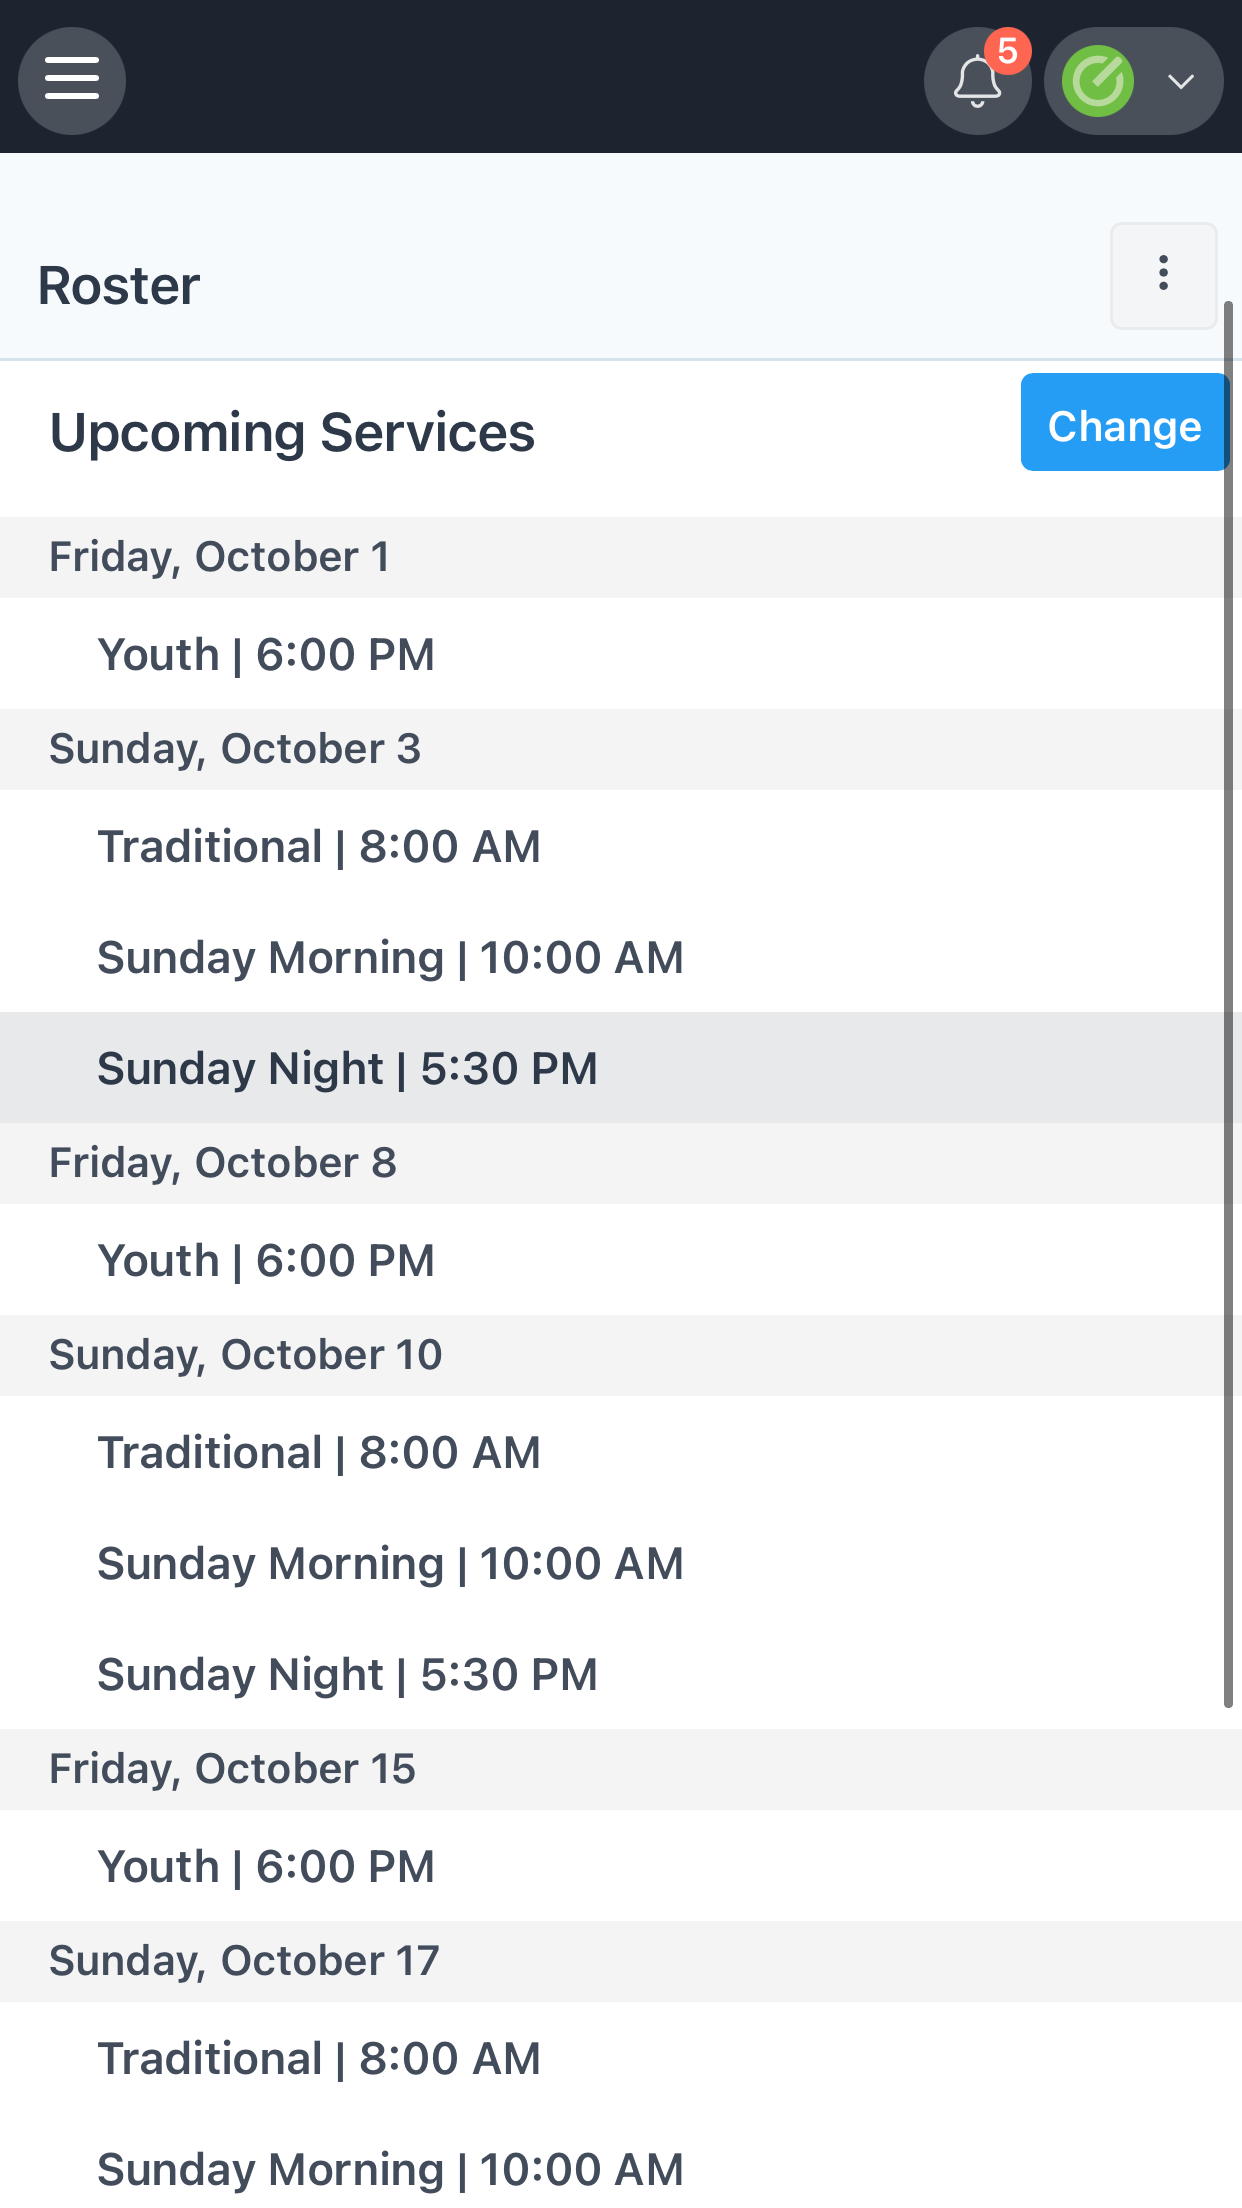Open notifications bell with 5 alerts
1242x2208 pixels.
click(977, 81)
